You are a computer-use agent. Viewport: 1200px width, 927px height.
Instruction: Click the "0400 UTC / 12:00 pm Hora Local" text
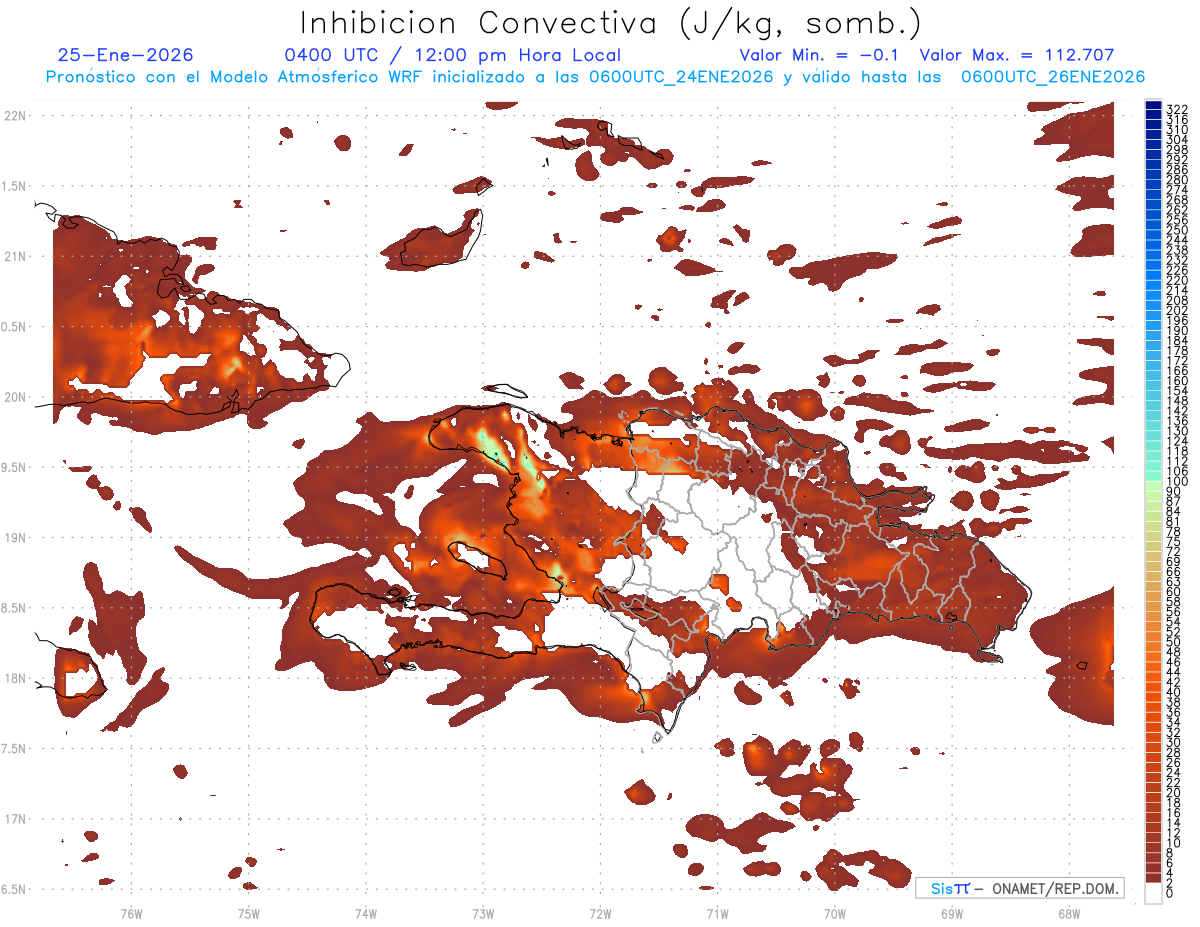tap(452, 56)
